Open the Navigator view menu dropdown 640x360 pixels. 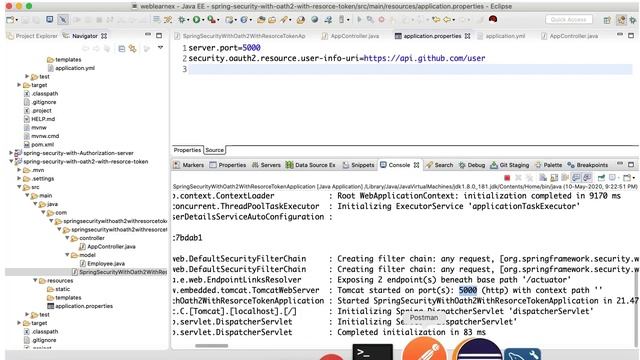click(160, 48)
